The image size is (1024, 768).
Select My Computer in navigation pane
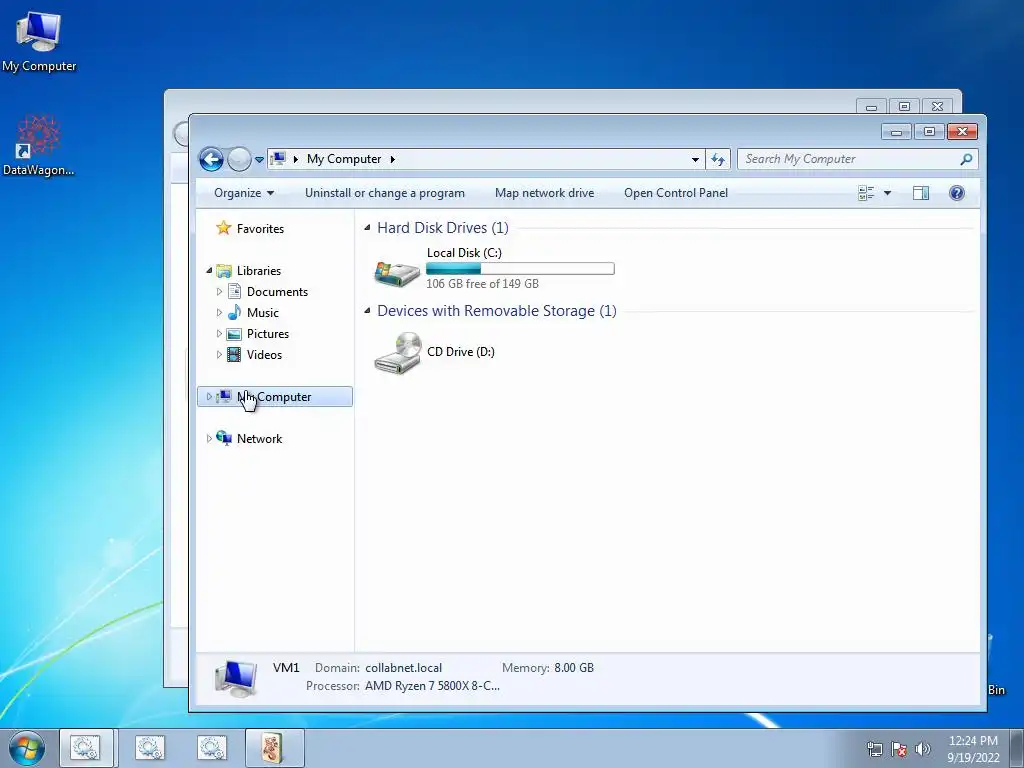click(274, 396)
